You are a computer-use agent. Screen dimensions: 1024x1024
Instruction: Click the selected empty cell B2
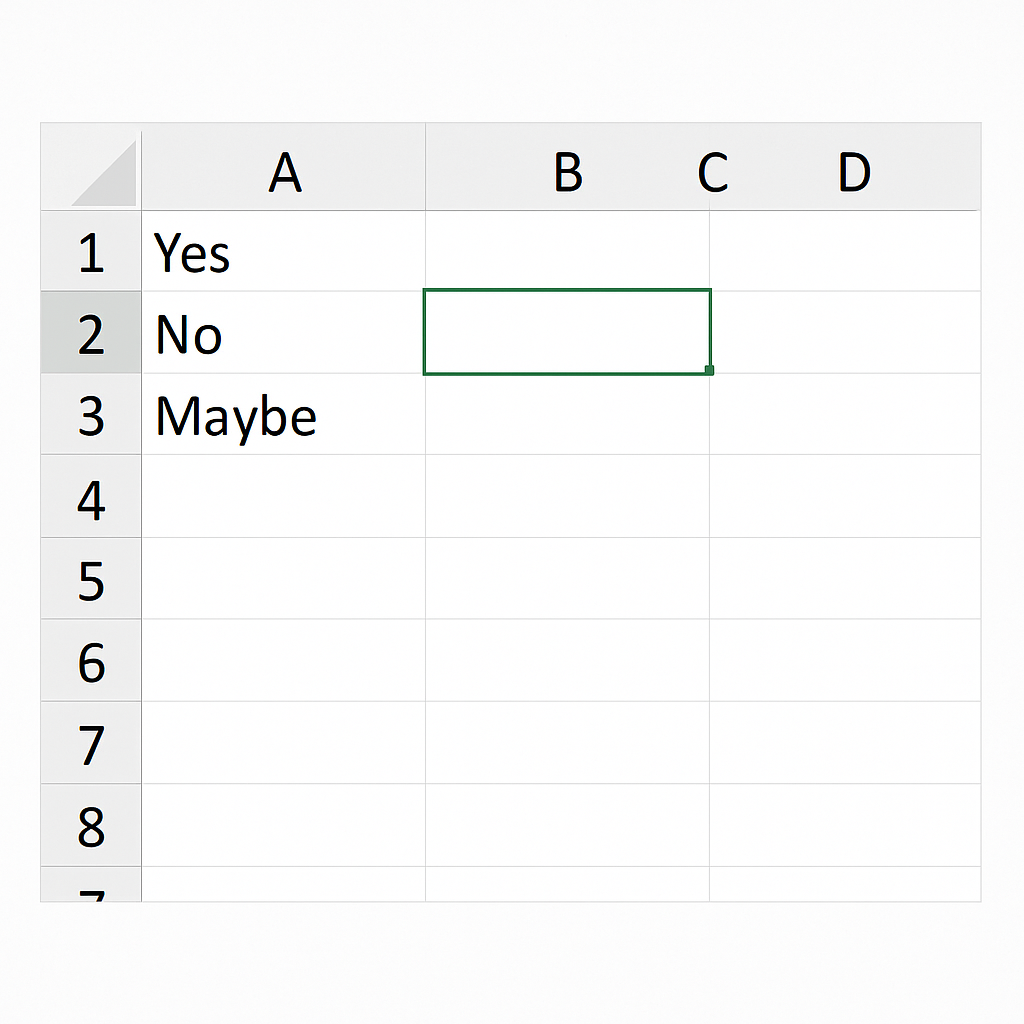tap(567, 332)
